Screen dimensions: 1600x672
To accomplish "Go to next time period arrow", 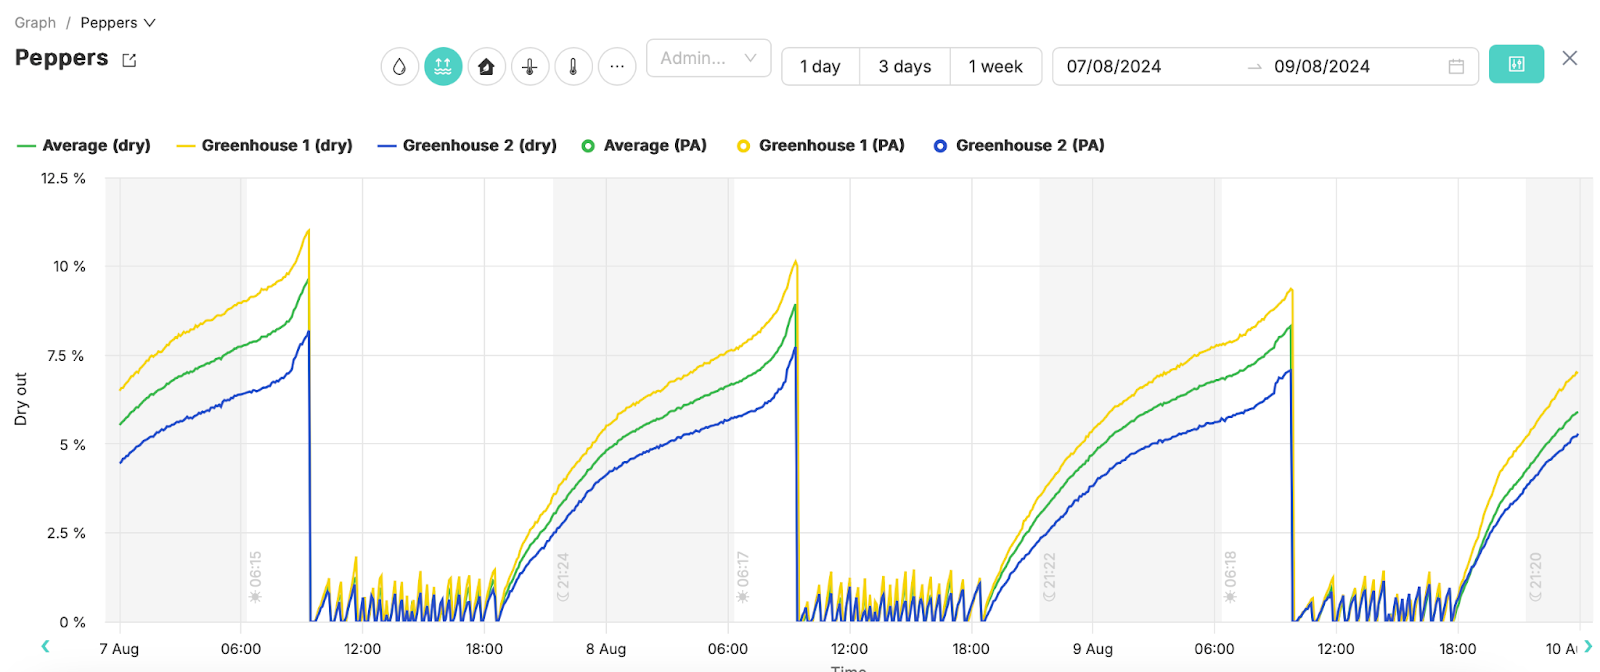I will 1588,646.
